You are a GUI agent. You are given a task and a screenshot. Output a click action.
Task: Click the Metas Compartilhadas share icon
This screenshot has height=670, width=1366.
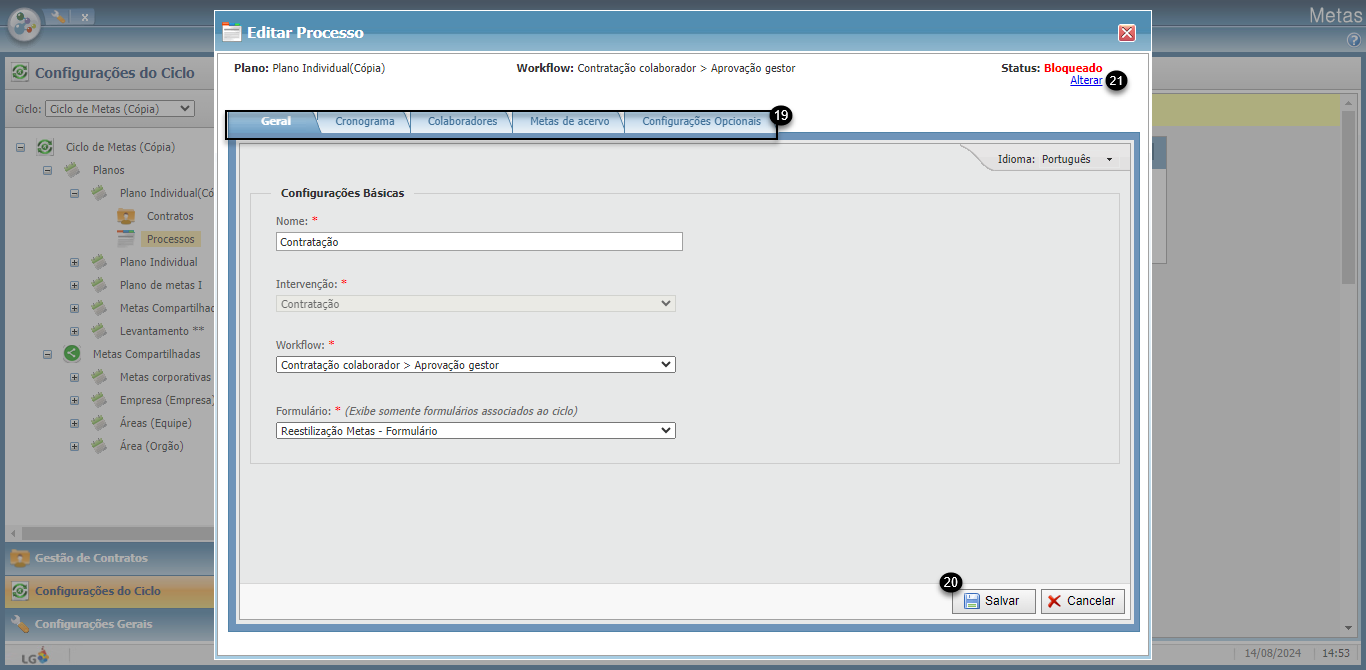tap(72, 354)
